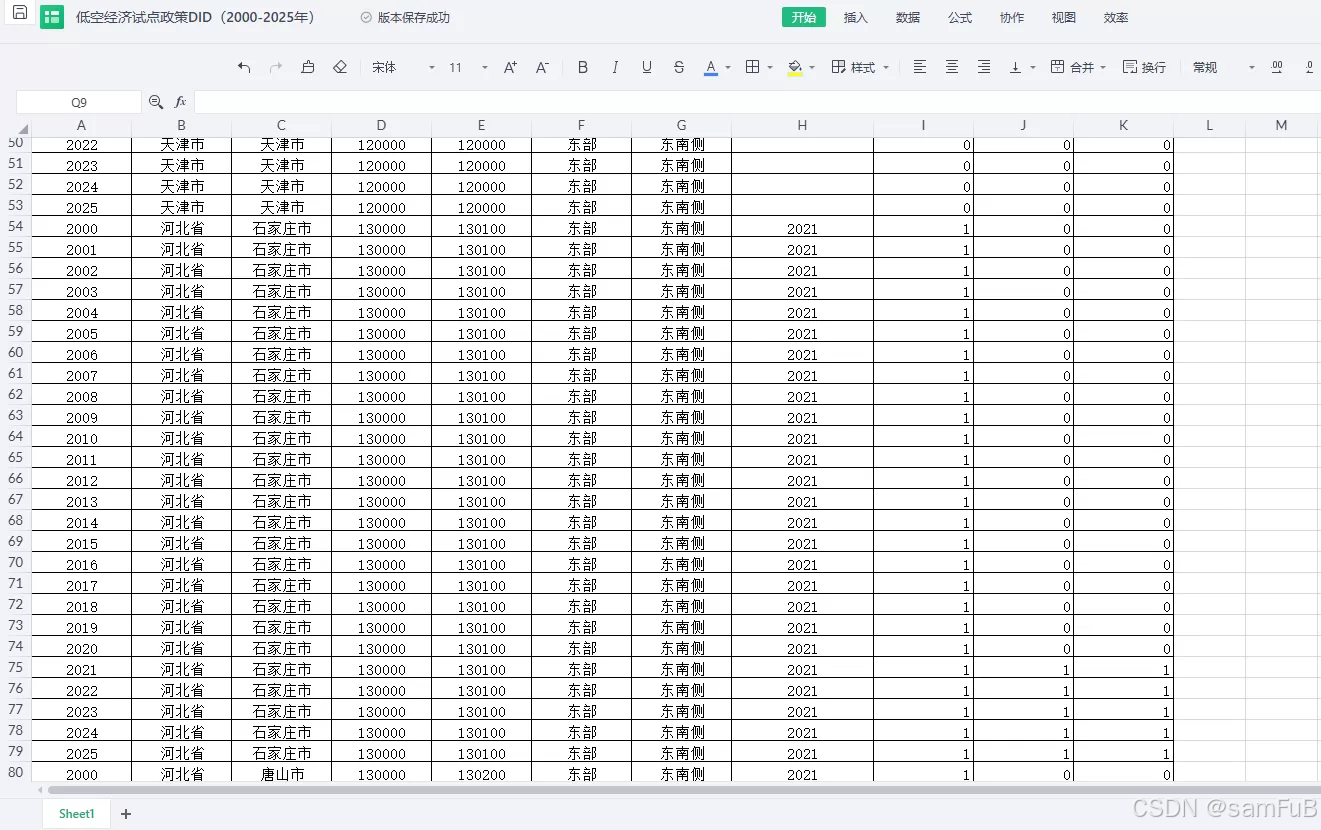Switch to the 开始 tab
Screen dimensions: 1321x830
[804, 17]
